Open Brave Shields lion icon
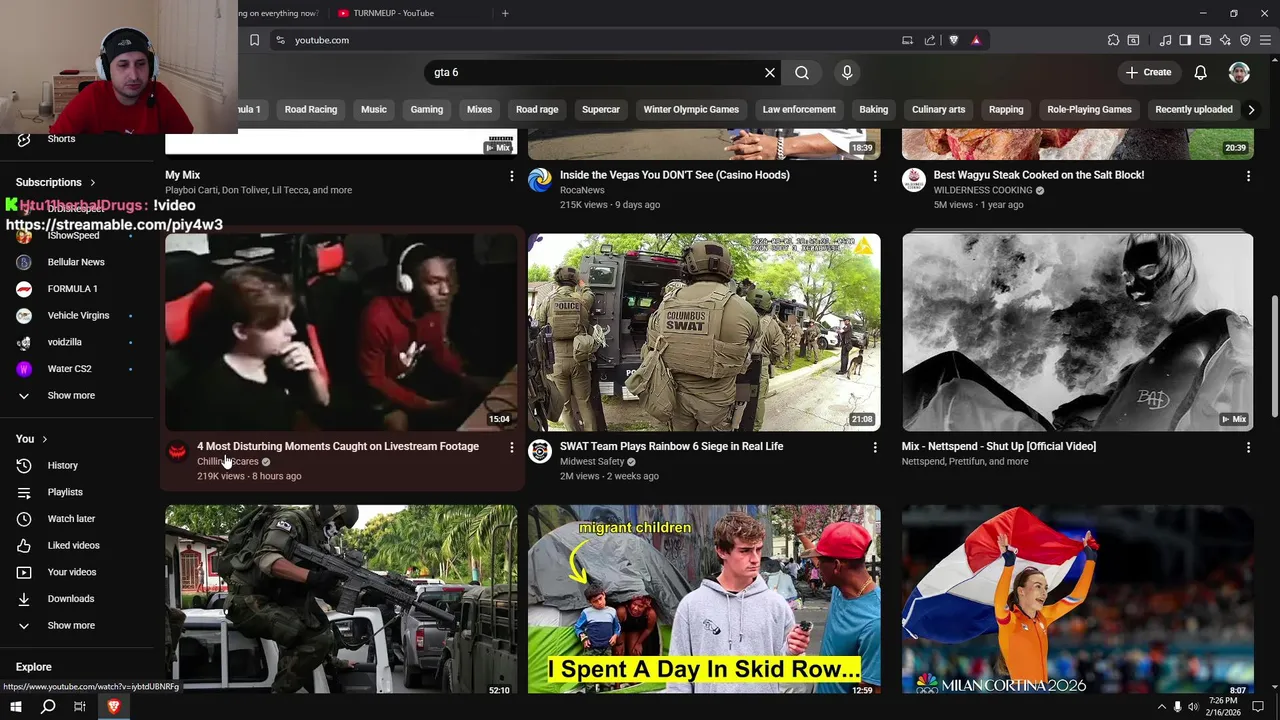 point(953,40)
